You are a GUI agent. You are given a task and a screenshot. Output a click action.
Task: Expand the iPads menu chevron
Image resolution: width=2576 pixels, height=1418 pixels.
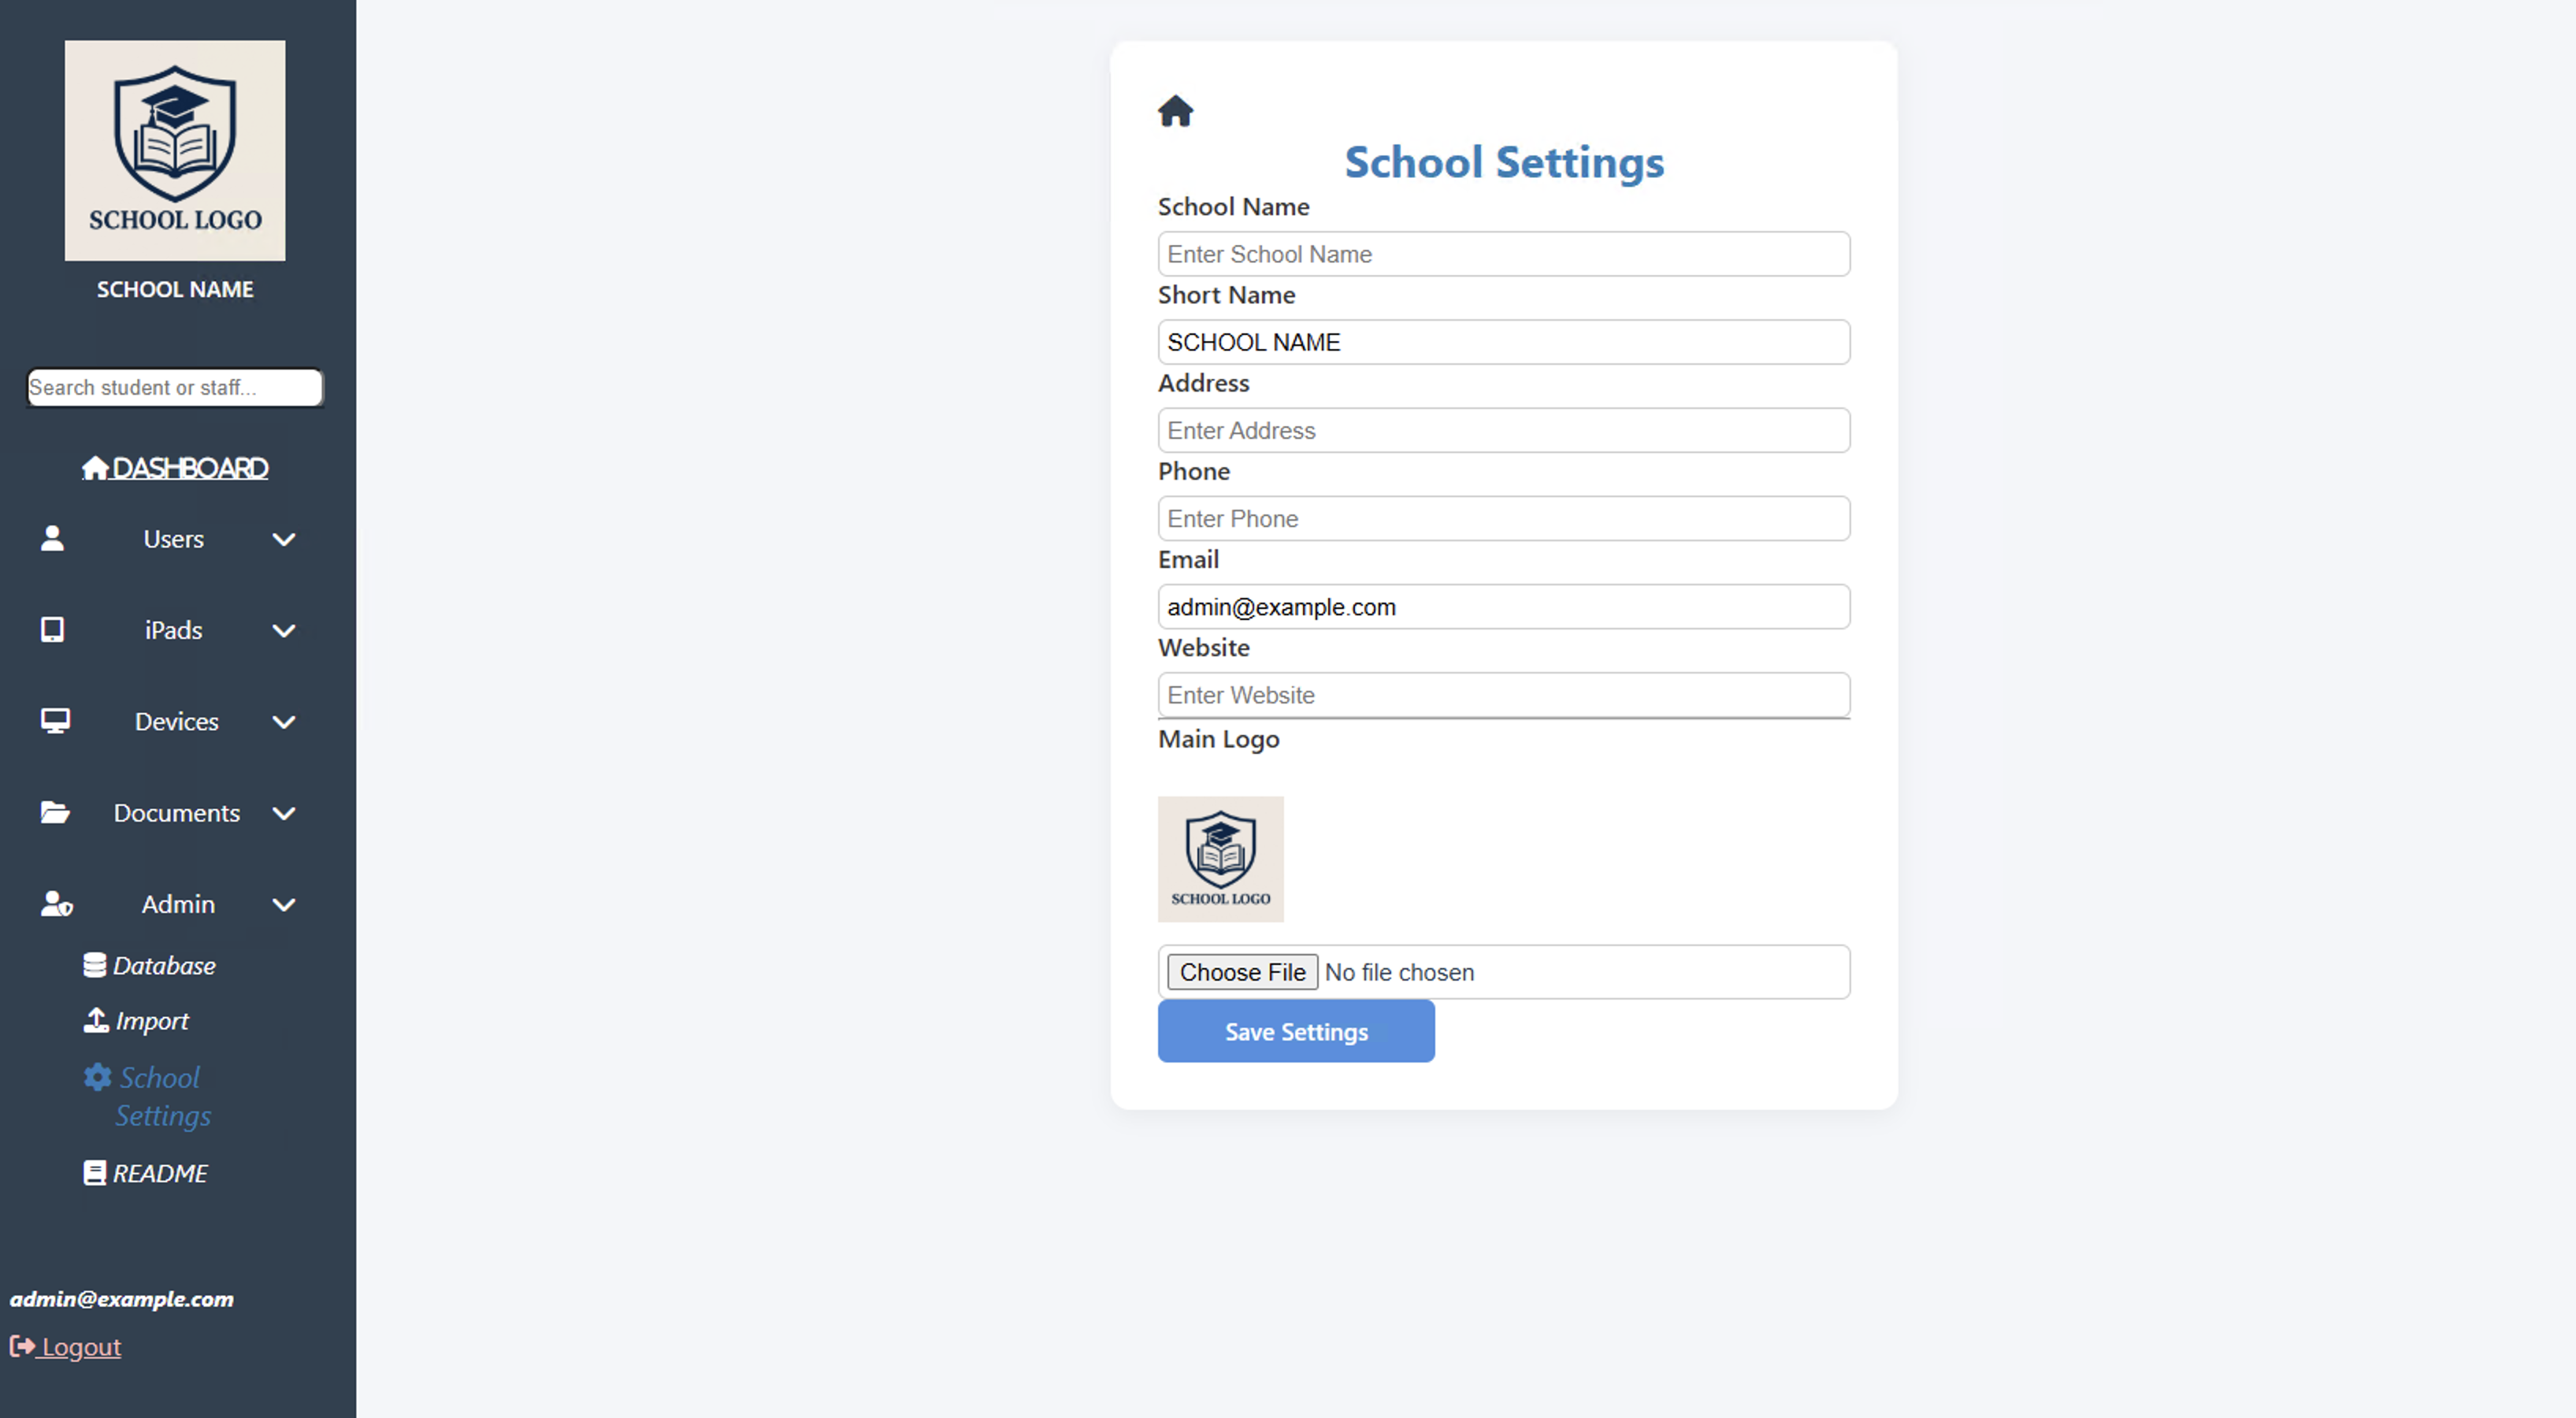pyautogui.click(x=284, y=630)
